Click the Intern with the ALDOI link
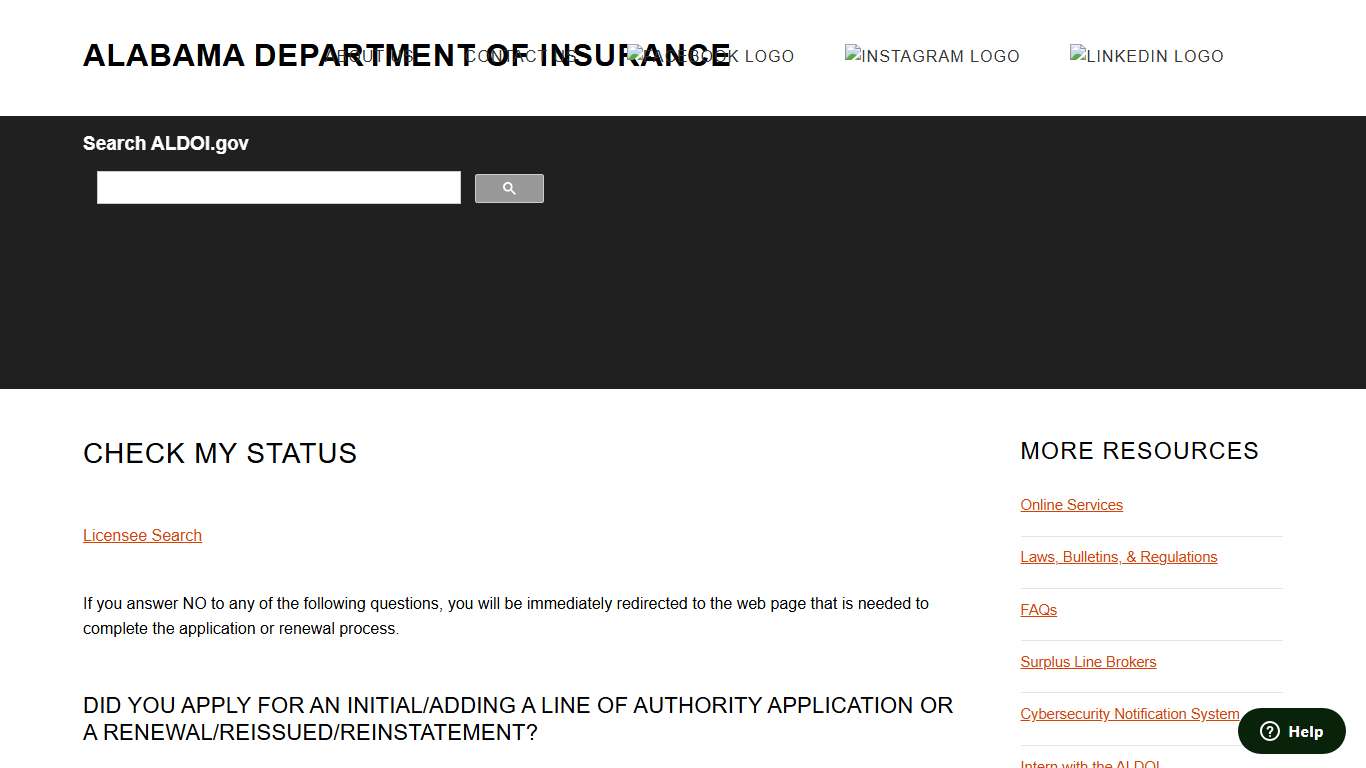The image size is (1366, 768). point(1089,765)
